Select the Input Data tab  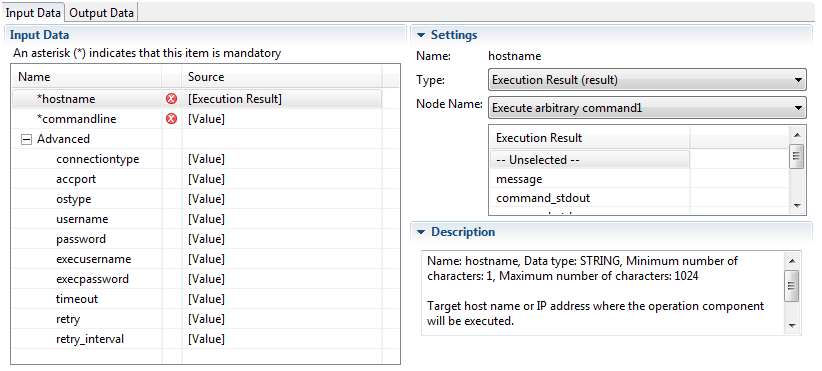(x=33, y=13)
